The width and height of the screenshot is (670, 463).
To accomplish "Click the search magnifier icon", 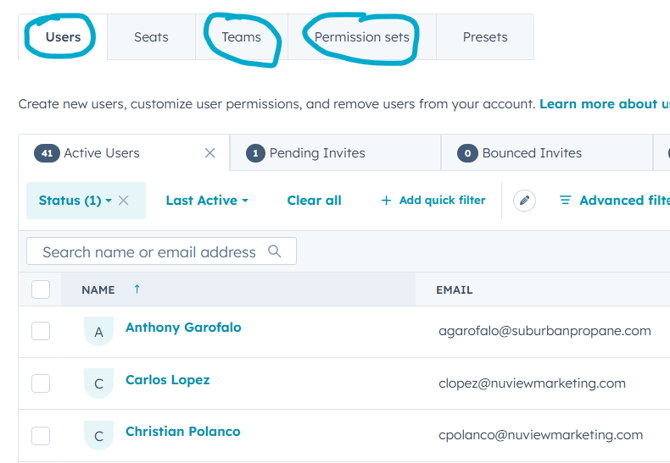I will 275,252.
